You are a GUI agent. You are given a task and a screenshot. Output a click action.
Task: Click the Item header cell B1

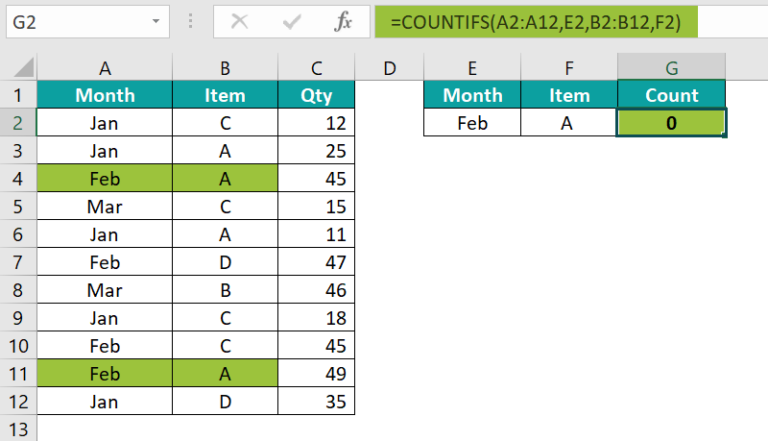coord(225,95)
